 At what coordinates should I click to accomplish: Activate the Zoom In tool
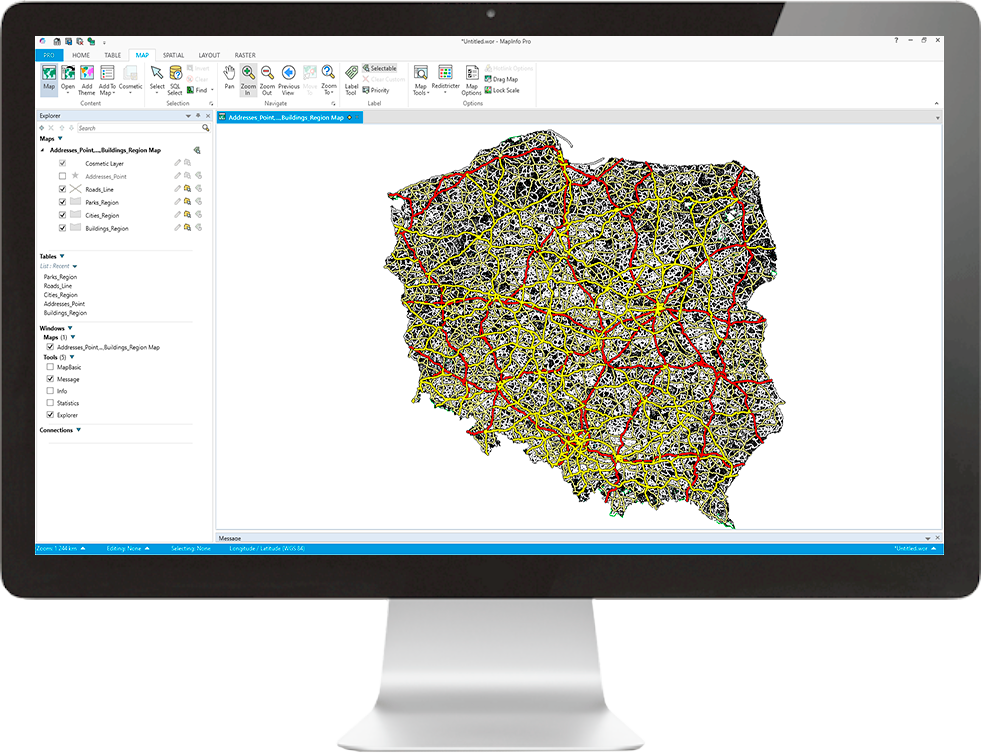click(x=248, y=77)
